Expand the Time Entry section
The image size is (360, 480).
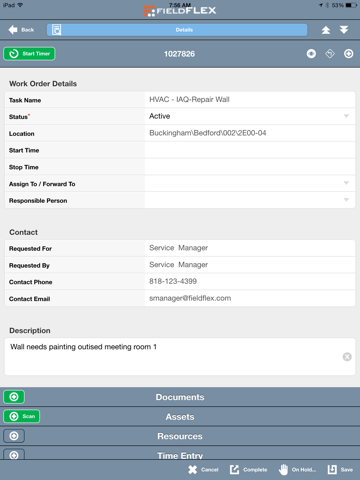[x=180, y=454]
